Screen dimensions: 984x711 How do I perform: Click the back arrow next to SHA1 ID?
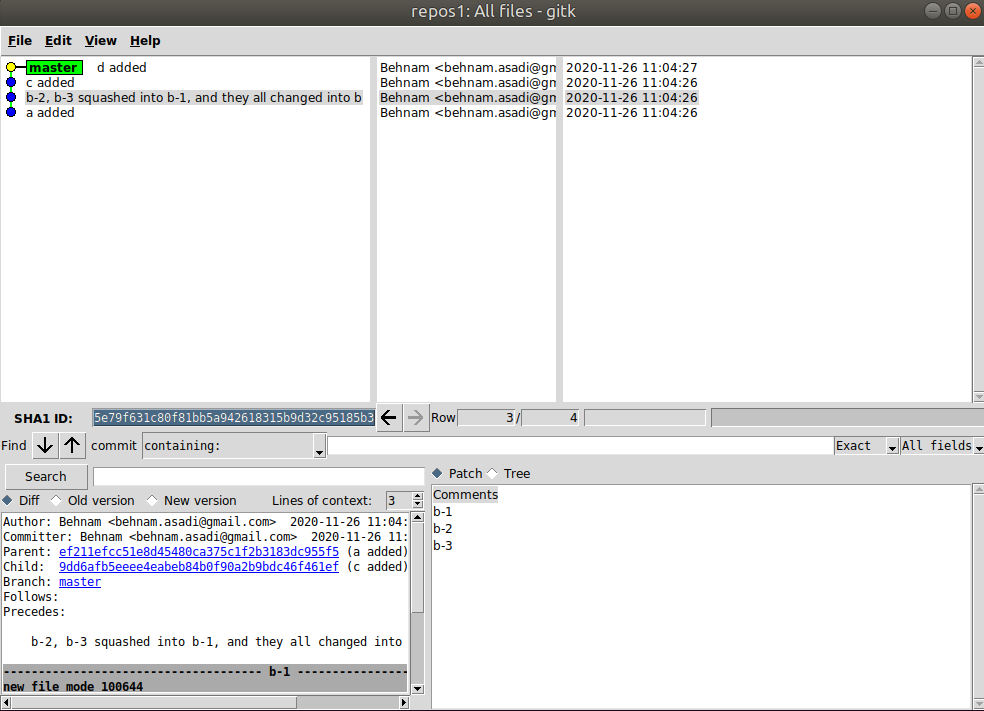coord(390,418)
